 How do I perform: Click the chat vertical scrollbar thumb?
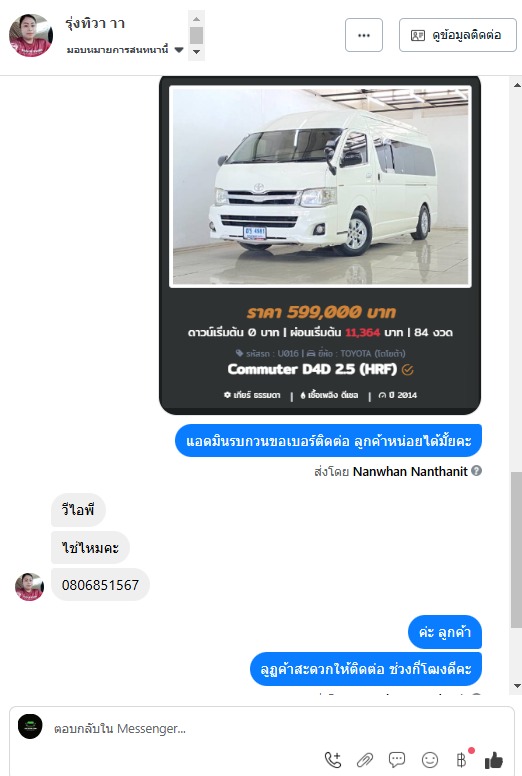pyautogui.click(x=517, y=549)
